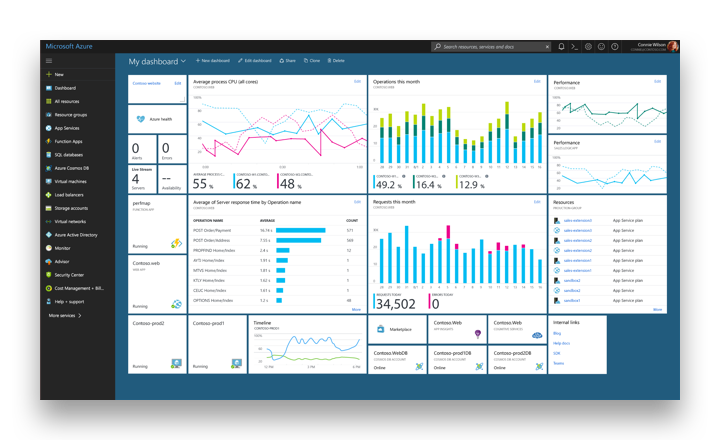The image size is (720, 440).
Task: Click Edit on Requests this month chart
Action: (537, 202)
